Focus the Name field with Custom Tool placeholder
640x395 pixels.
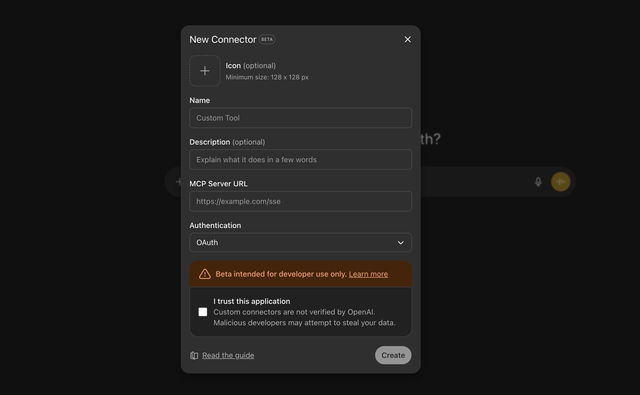pyautogui.click(x=300, y=118)
